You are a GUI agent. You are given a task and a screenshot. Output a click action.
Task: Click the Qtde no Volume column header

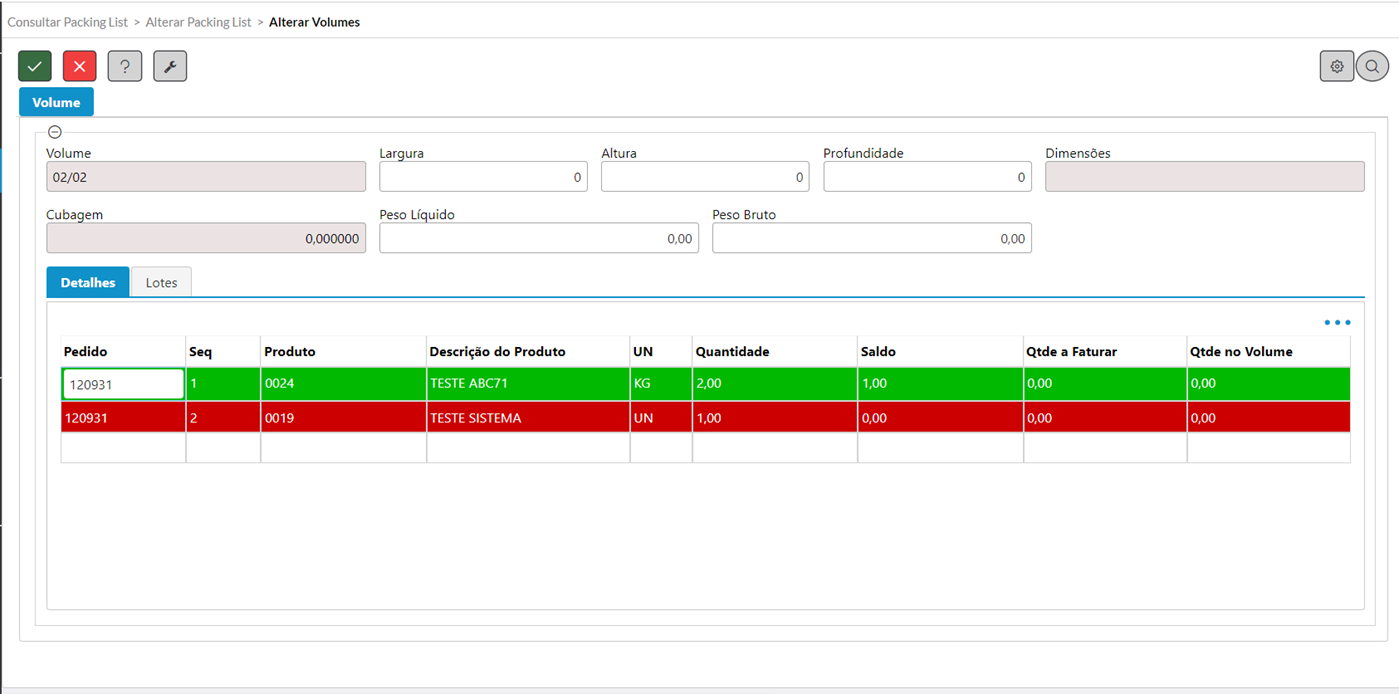click(x=1241, y=352)
